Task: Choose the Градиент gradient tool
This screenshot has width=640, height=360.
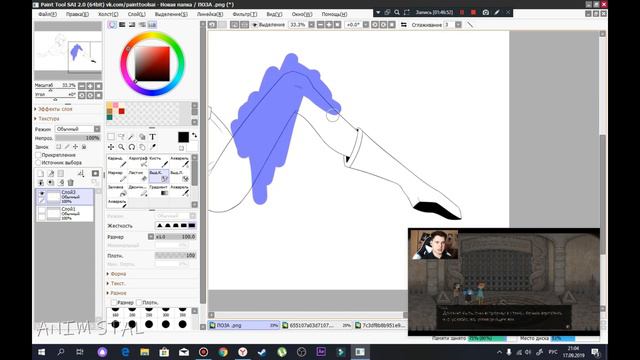Action: [159, 190]
